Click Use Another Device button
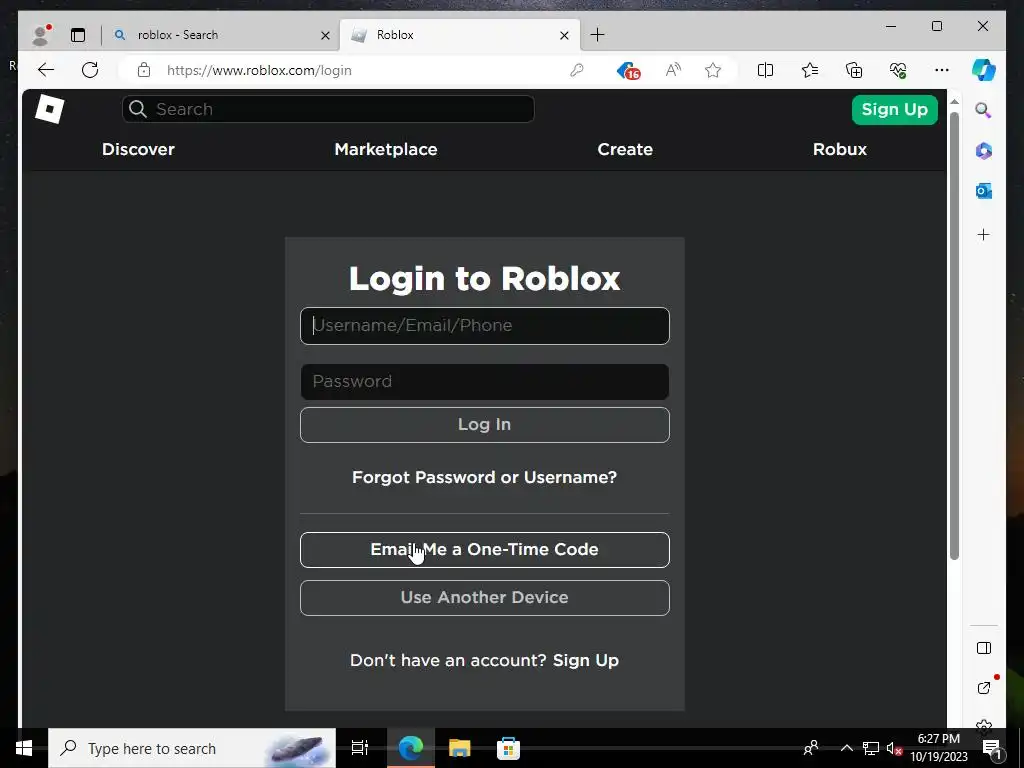1024x768 pixels. 485,598
